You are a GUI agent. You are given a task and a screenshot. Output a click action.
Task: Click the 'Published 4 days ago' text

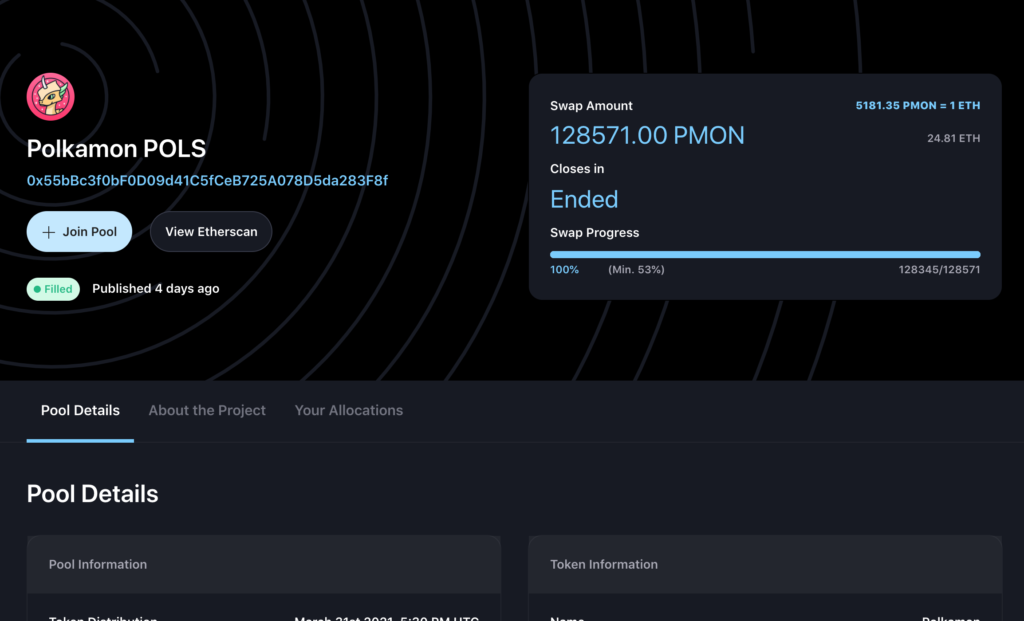(155, 289)
